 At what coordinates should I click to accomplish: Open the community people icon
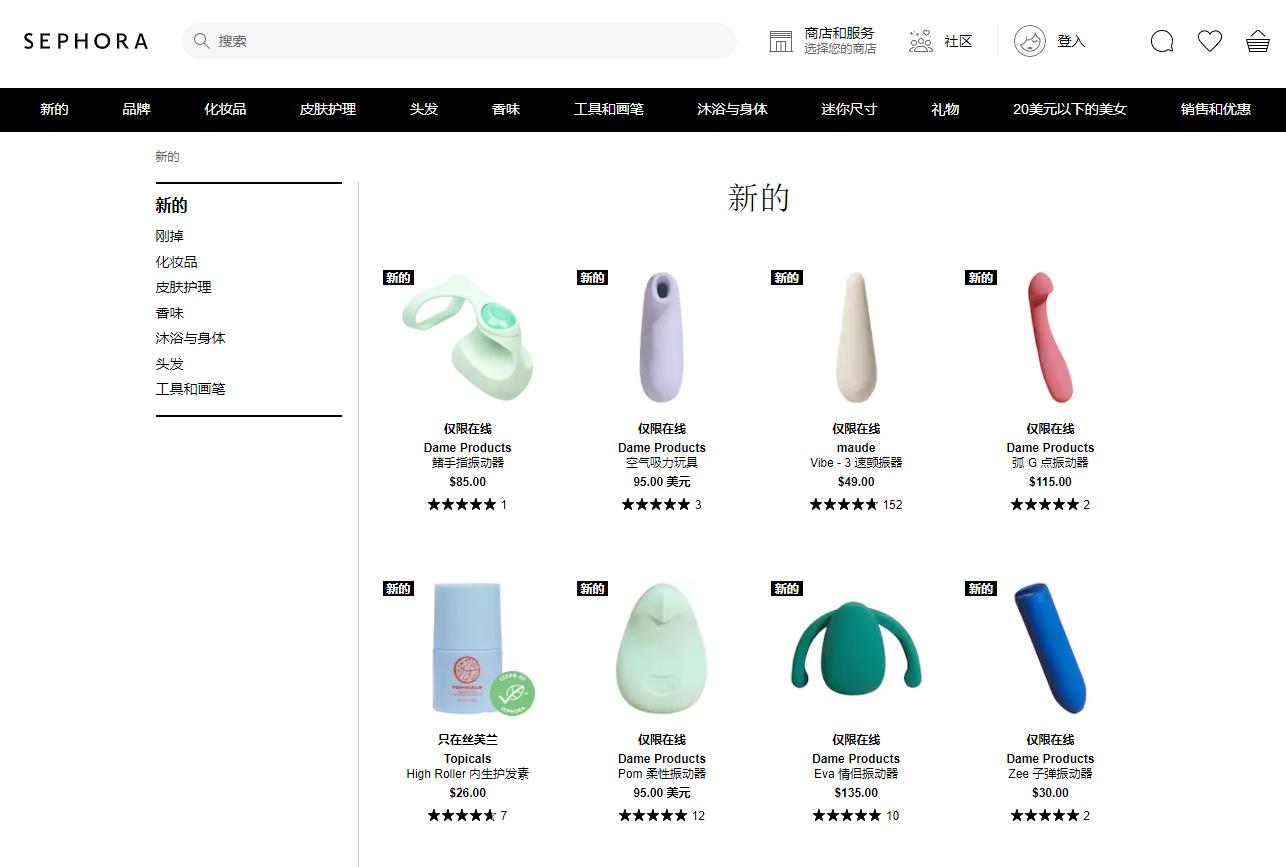921,41
